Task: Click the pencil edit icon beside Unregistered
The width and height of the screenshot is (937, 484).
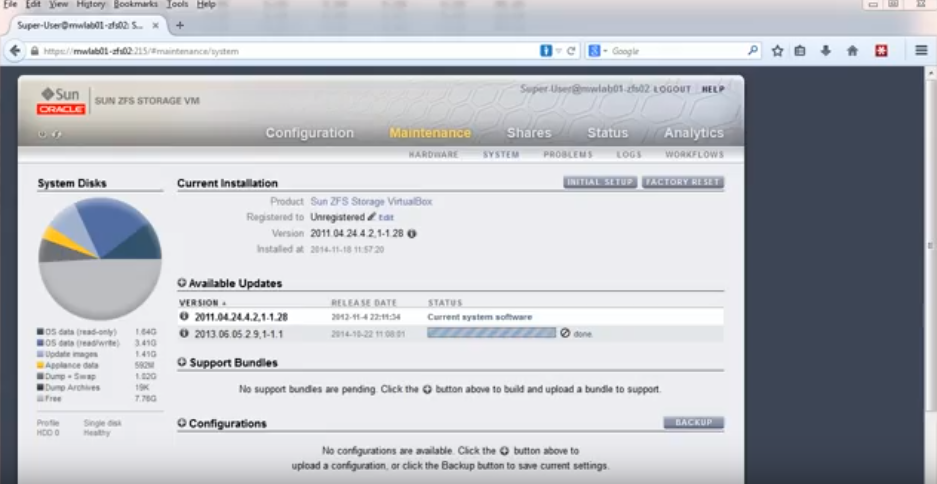Action: point(372,216)
